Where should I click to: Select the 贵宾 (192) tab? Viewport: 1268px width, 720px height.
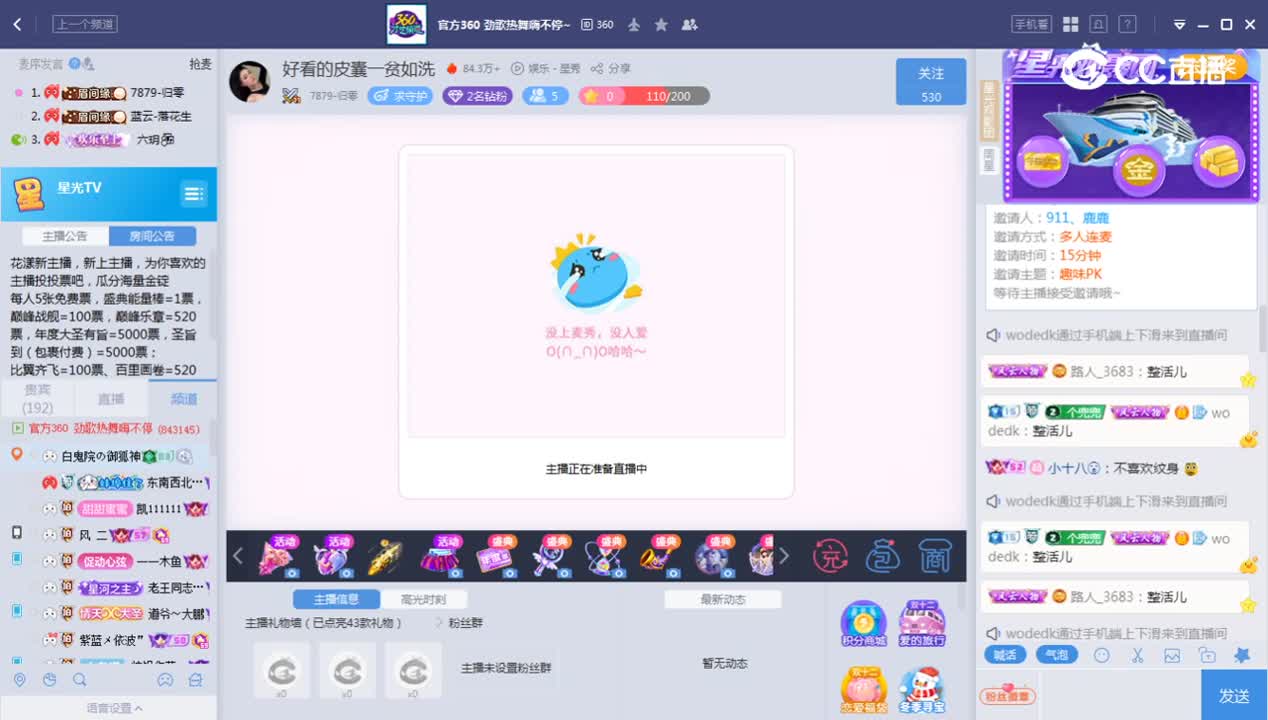pyautogui.click(x=38, y=399)
